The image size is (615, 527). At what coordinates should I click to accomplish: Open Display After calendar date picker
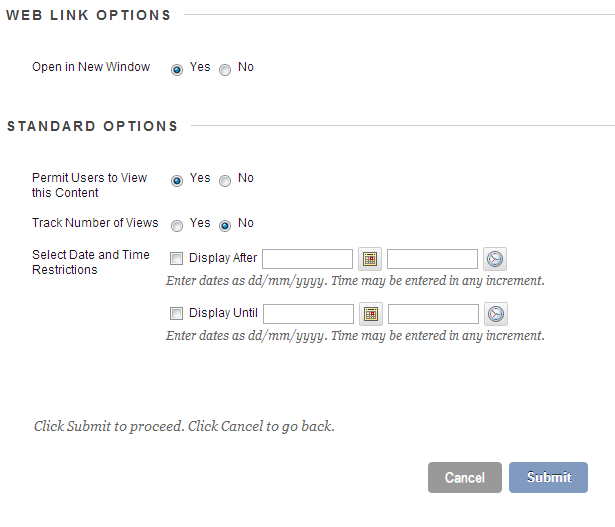pyautogui.click(x=371, y=259)
